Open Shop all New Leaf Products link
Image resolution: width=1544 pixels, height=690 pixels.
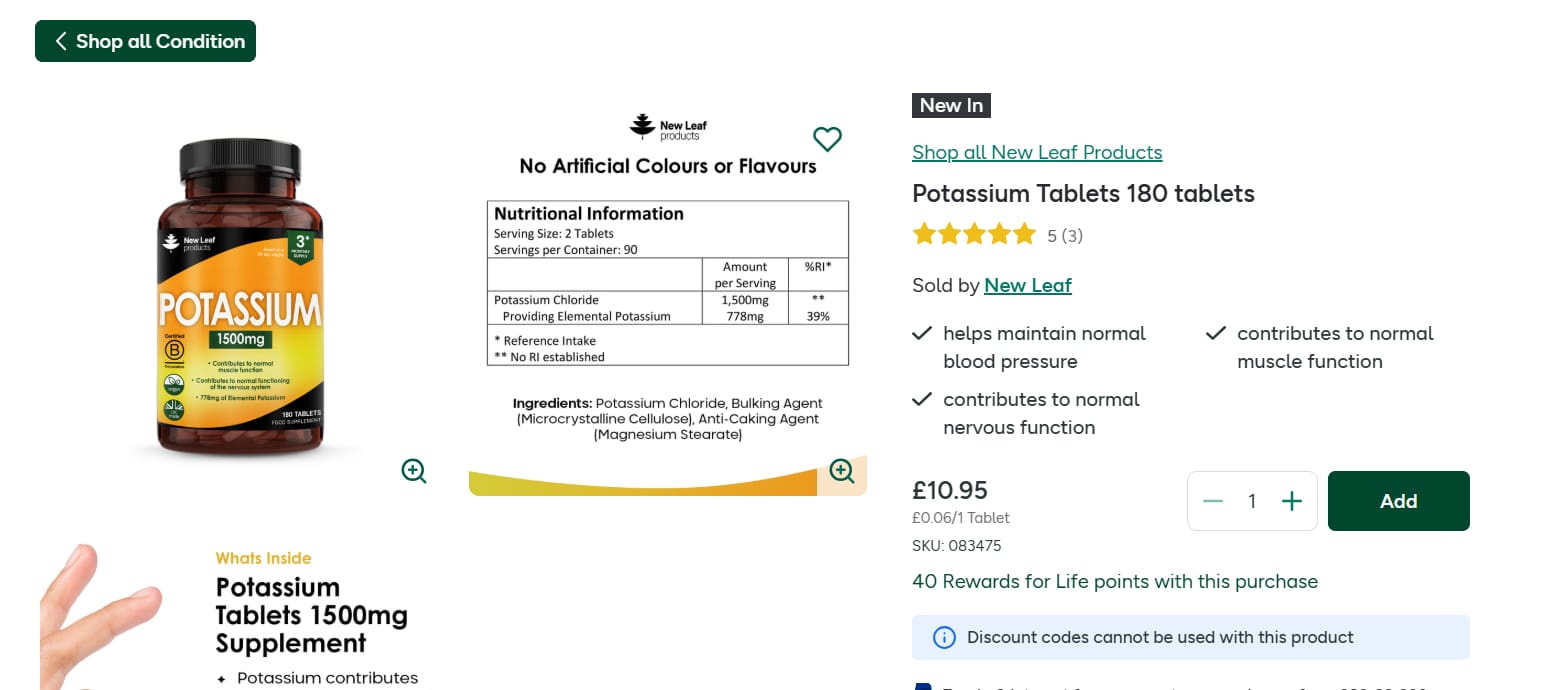click(x=1037, y=152)
